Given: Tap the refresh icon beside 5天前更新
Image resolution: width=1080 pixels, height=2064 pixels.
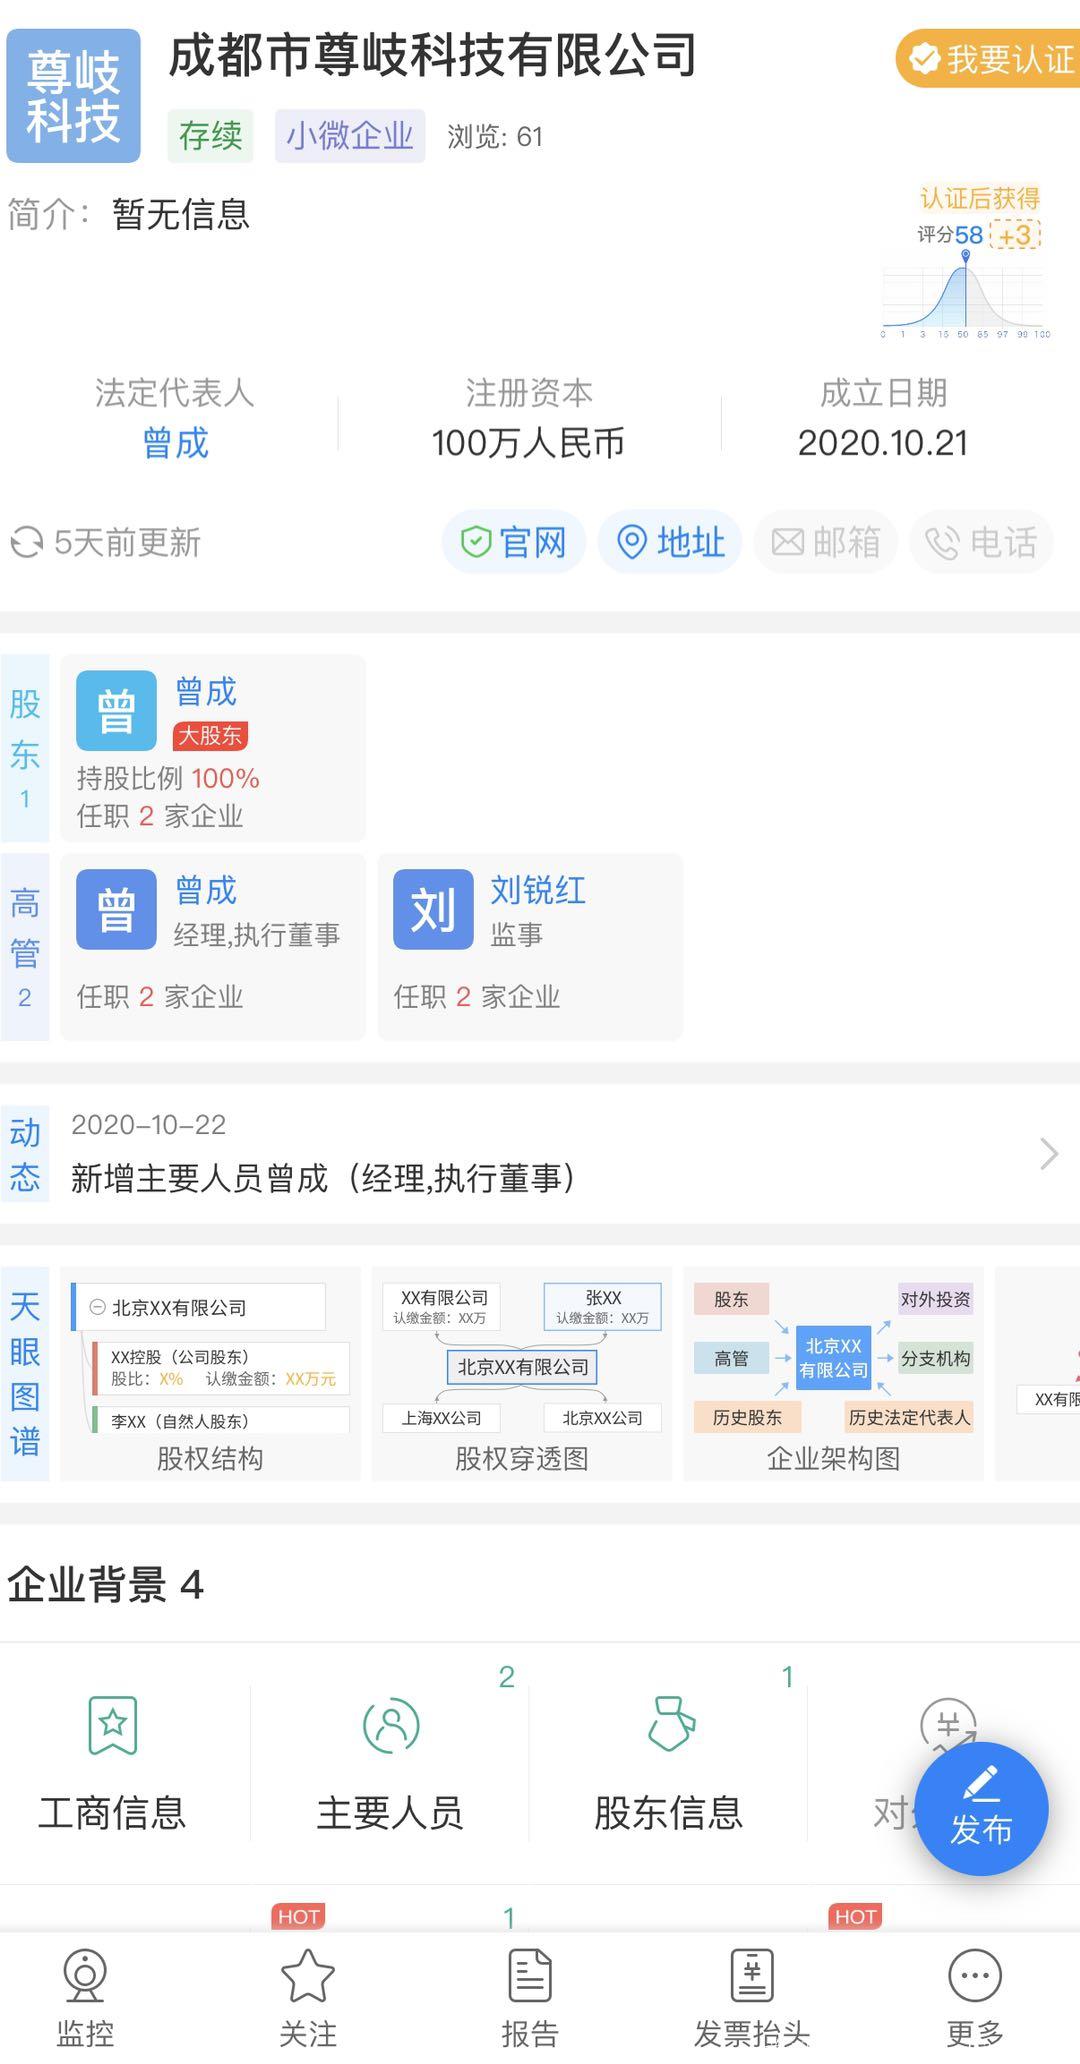Looking at the screenshot, I should click(27, 543).
